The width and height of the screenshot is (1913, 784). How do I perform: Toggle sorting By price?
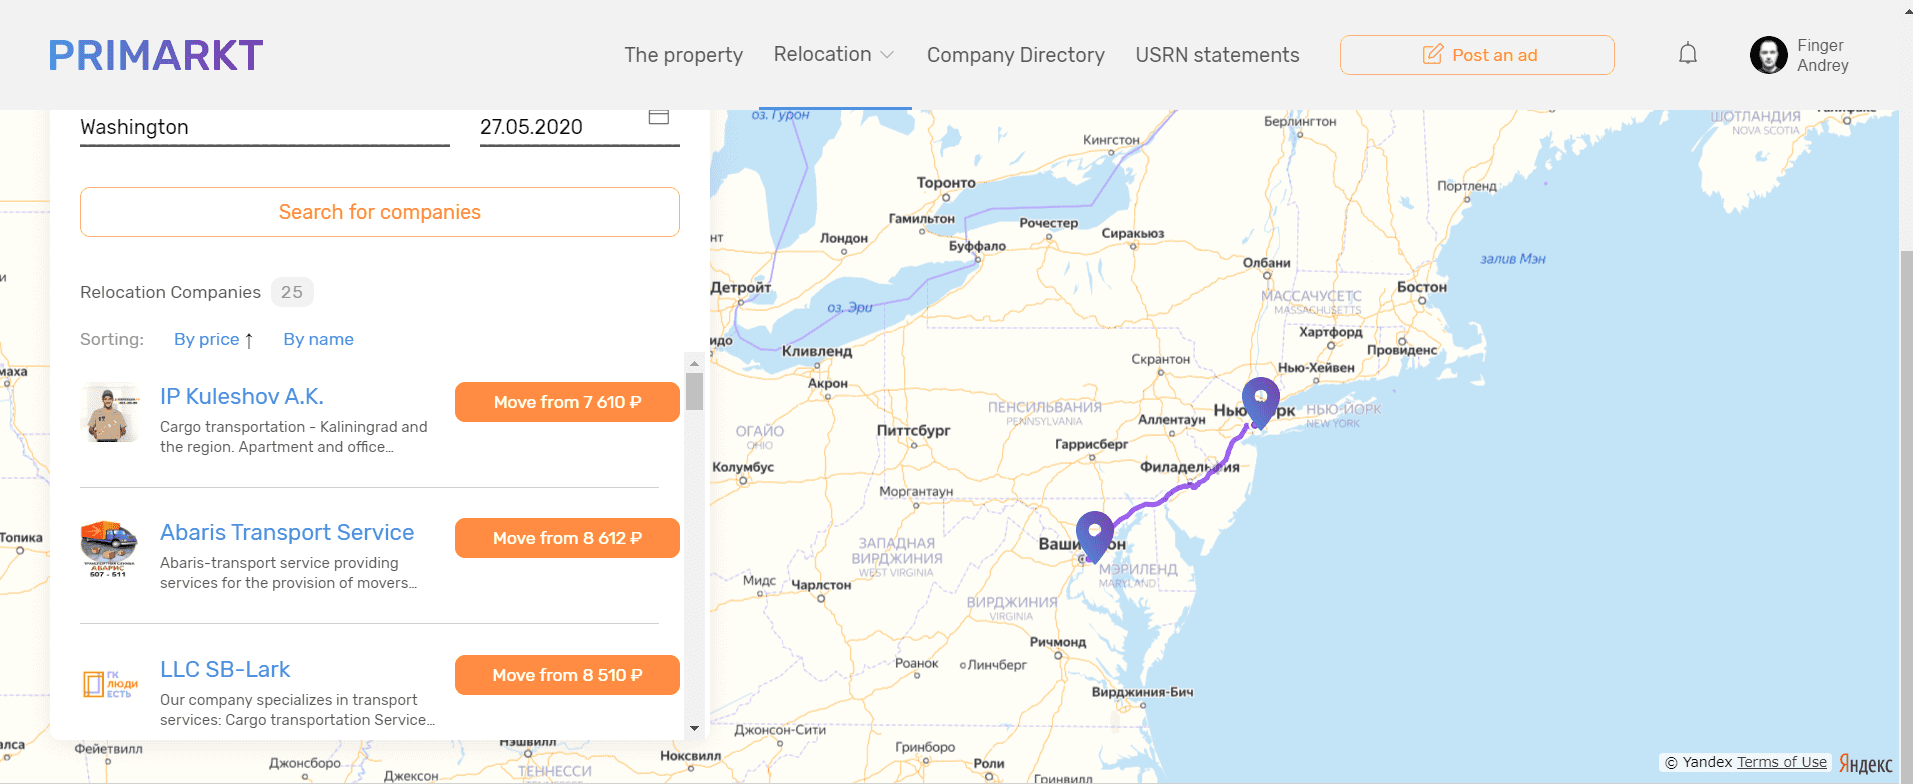pyautogui.click(x=214, y=339)
